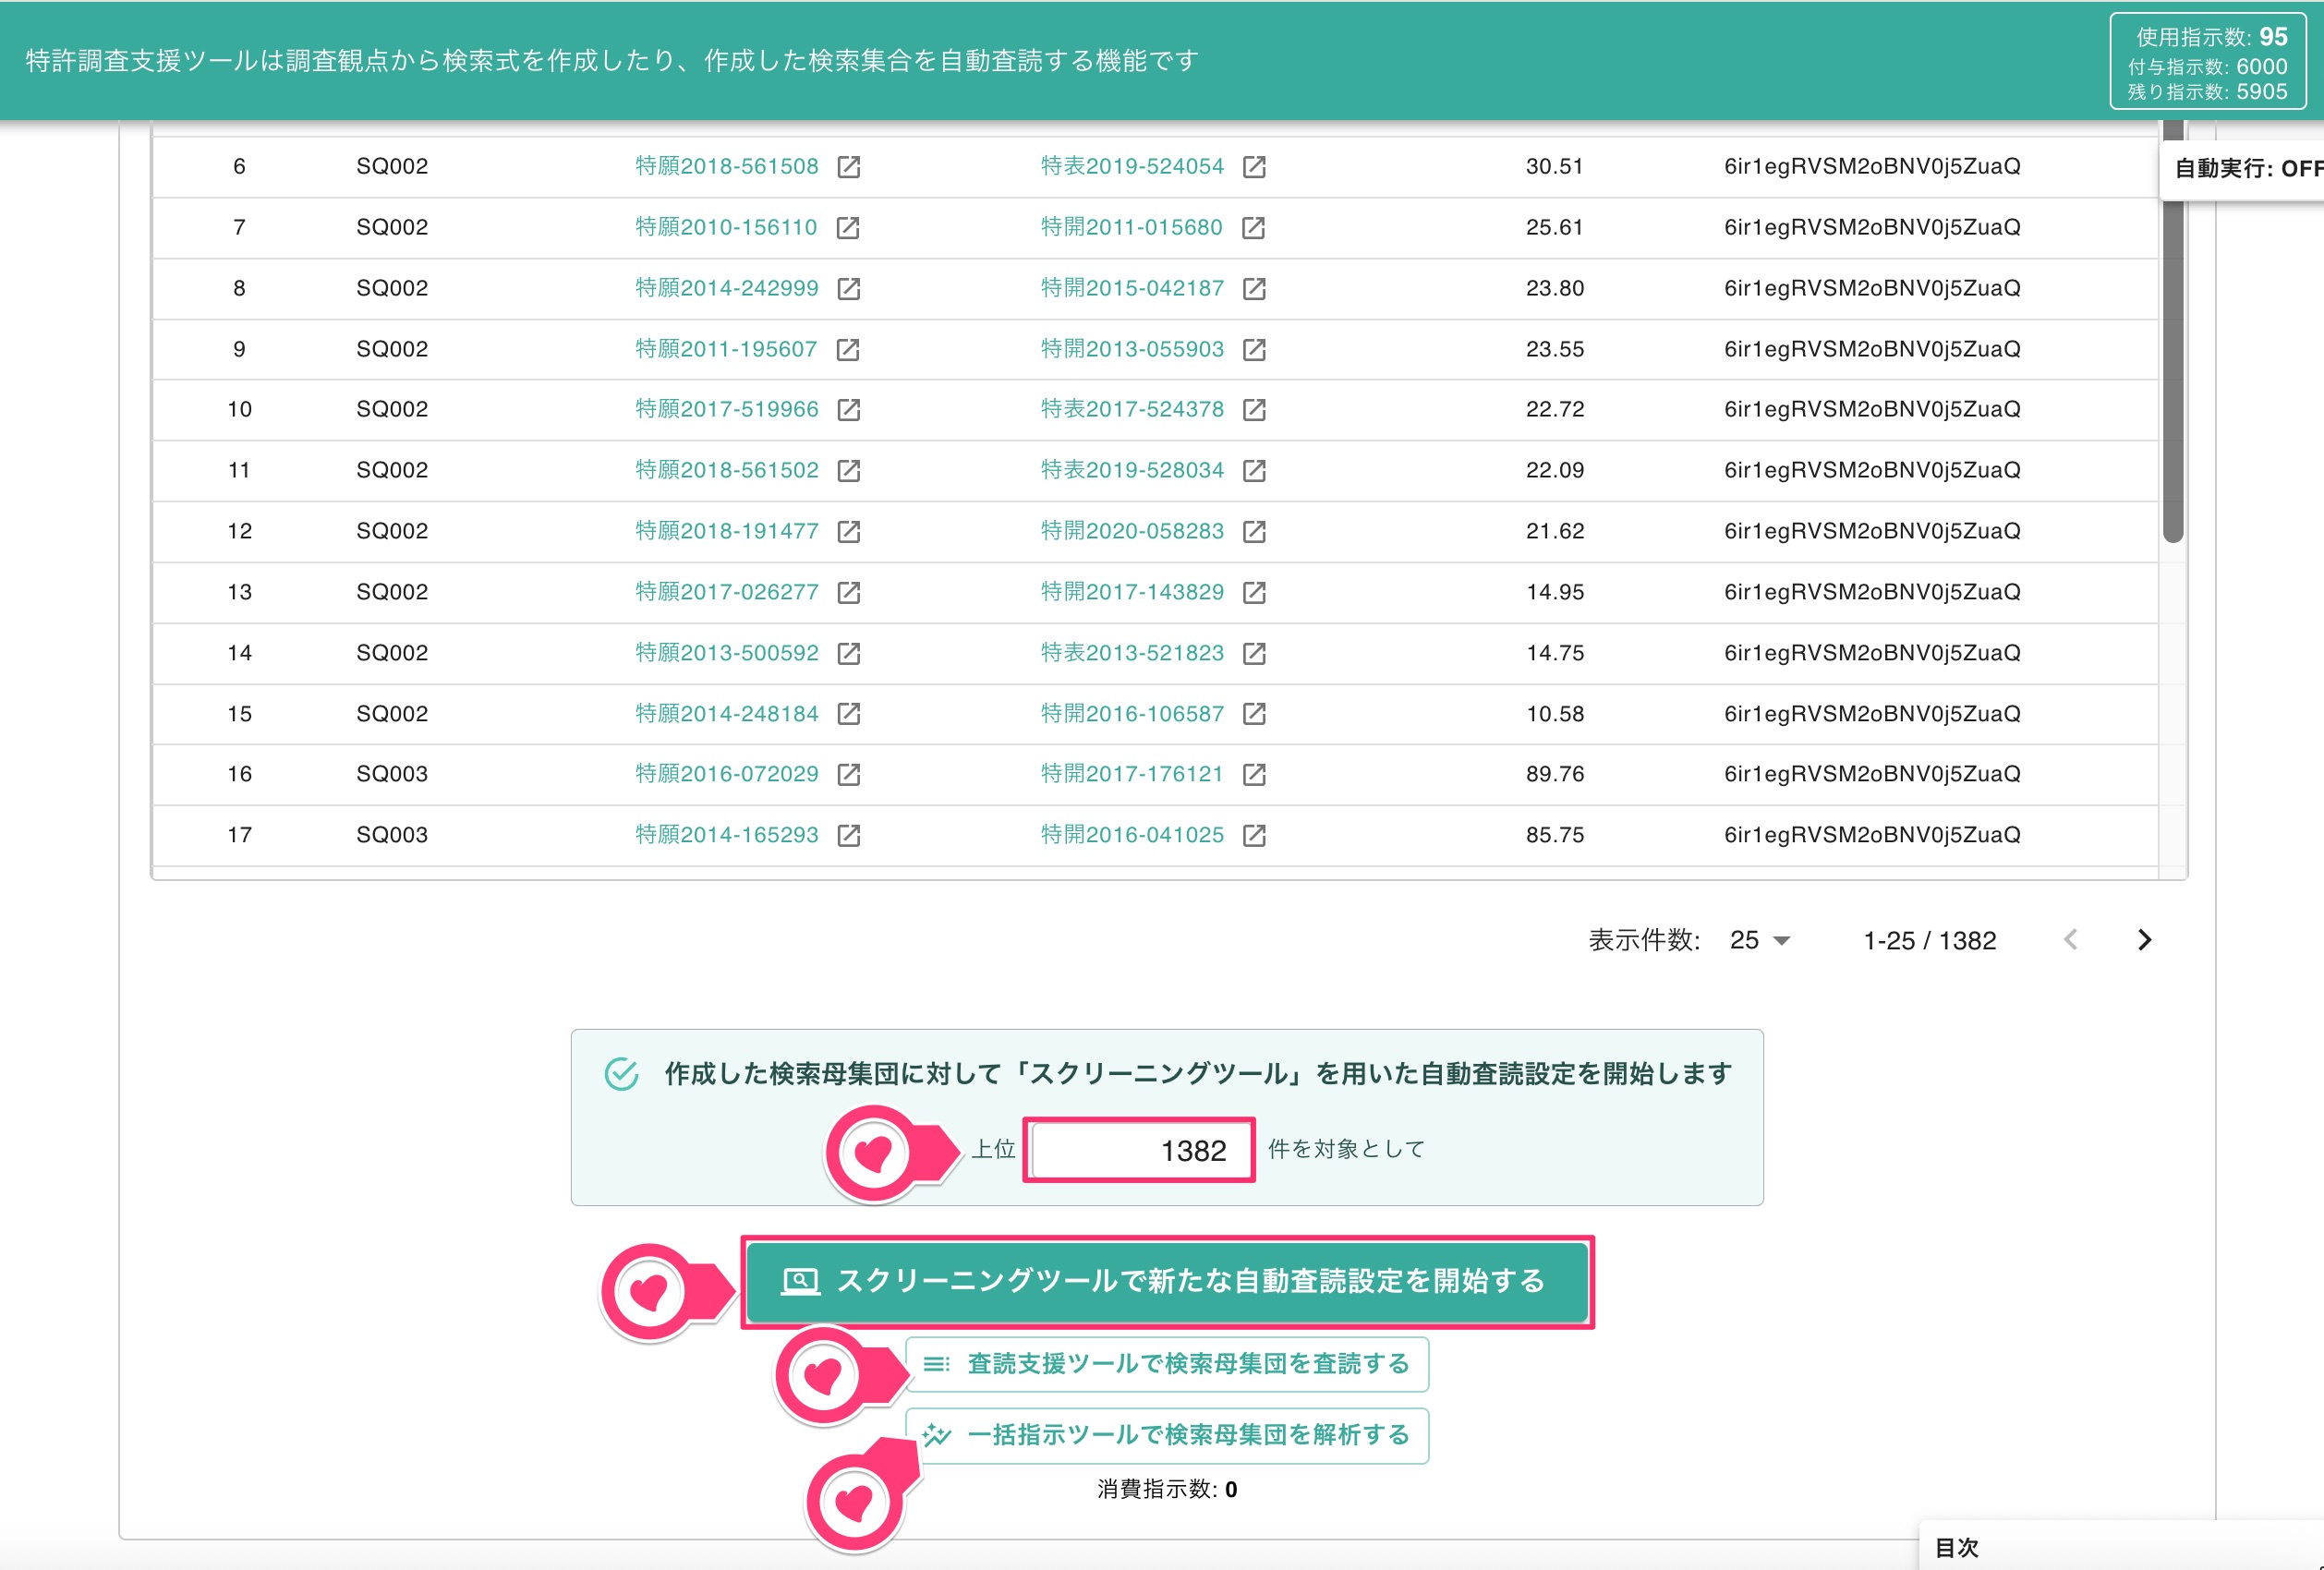Open external link icon beside 特表2017-524378

pos(1254,410)
